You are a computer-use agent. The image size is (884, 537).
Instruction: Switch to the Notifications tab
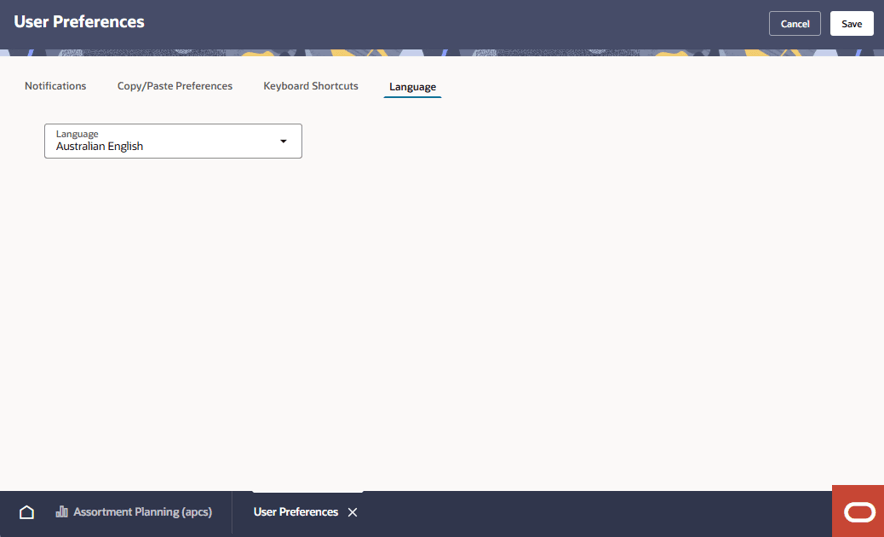[x=55, y=86]
